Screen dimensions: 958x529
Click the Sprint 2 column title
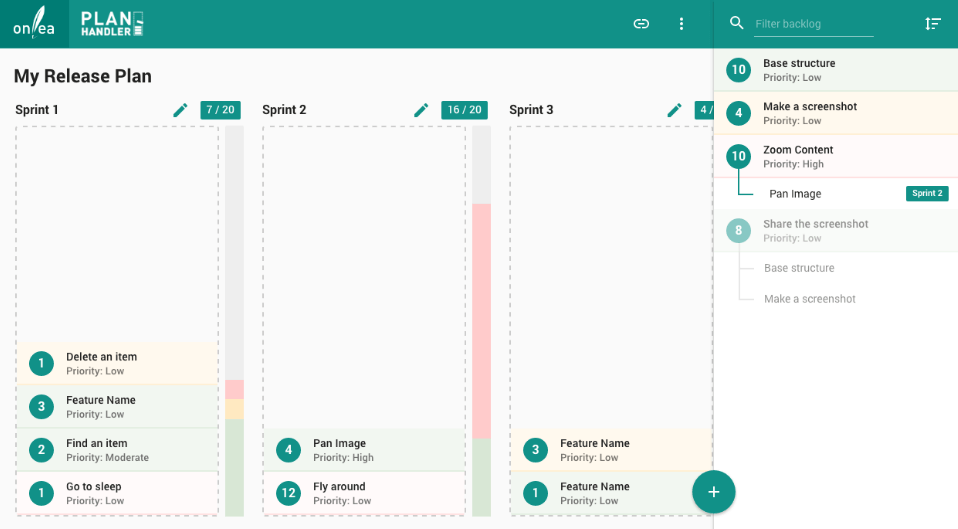pos(284,110)
